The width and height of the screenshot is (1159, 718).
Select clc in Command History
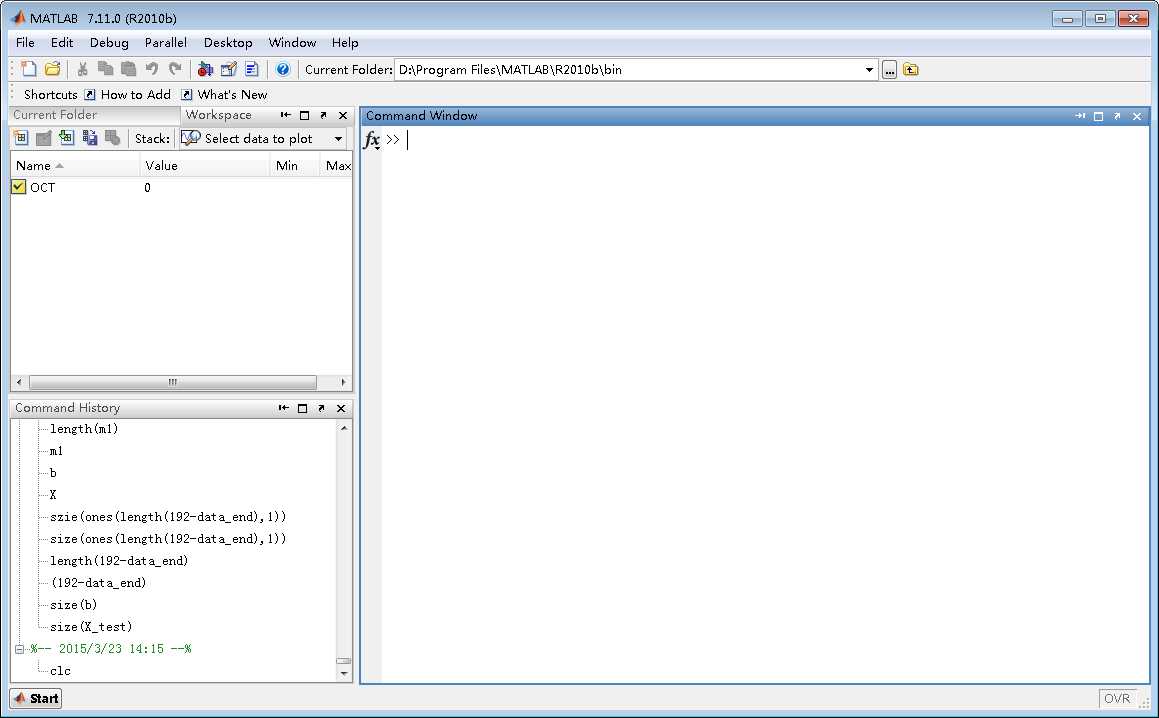[61, 671]
